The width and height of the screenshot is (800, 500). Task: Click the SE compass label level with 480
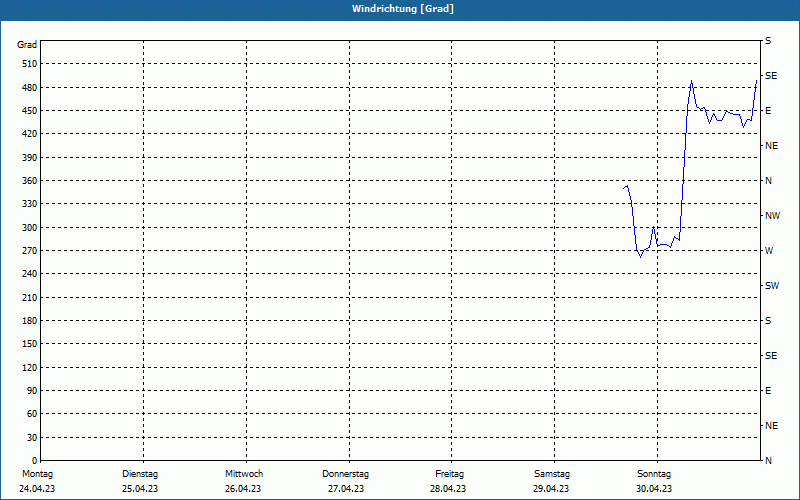click(771, 76)
